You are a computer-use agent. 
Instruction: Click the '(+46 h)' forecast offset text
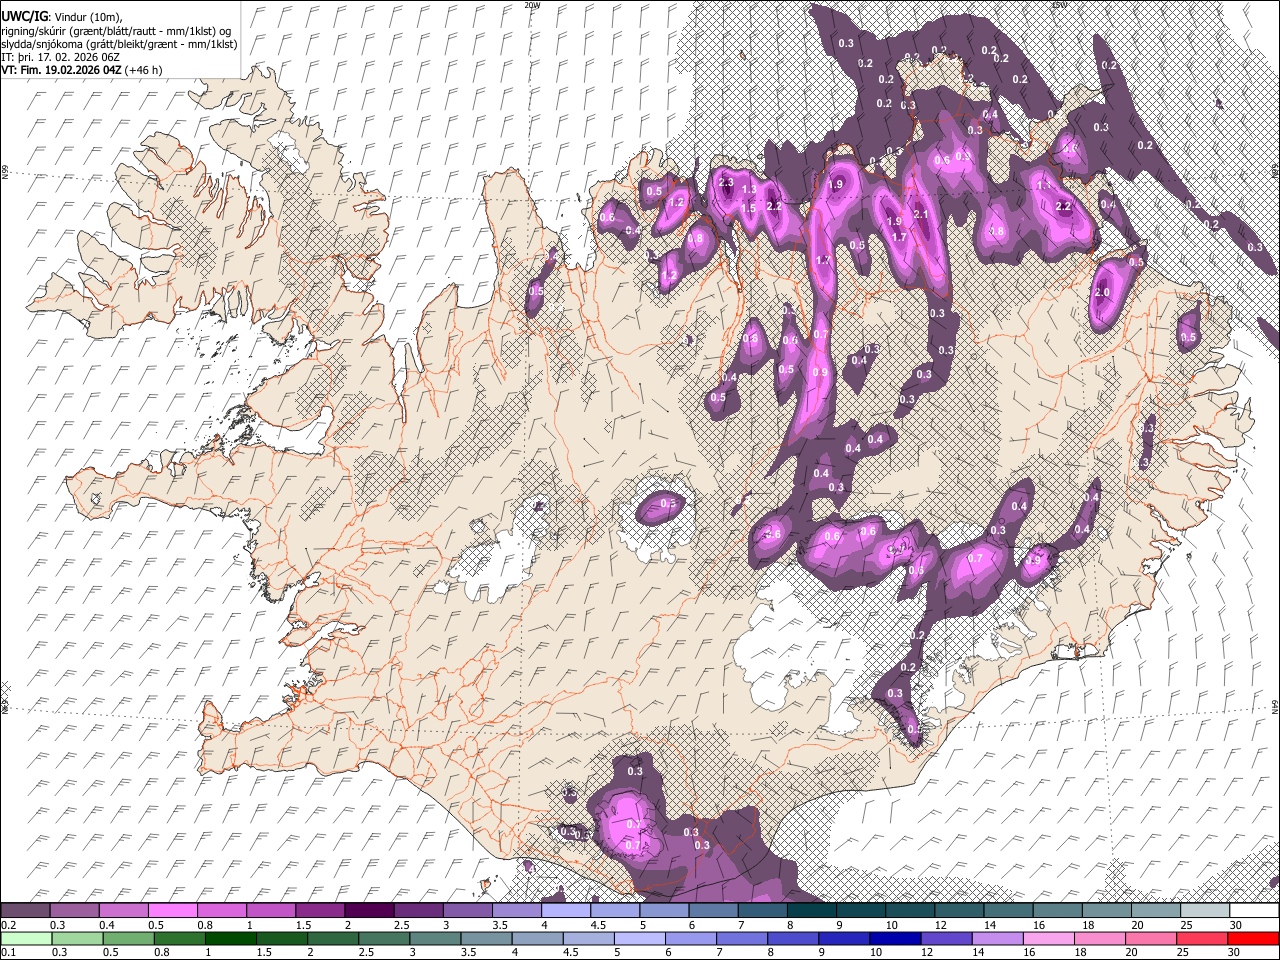(x=144, y=70)
